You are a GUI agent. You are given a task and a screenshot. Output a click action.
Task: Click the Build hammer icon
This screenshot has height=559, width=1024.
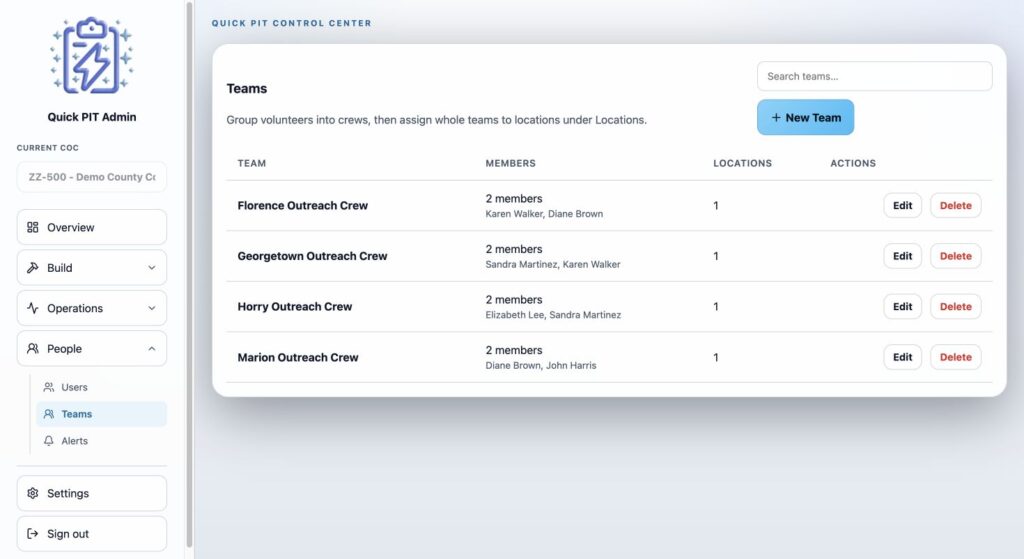coord(33,268)
